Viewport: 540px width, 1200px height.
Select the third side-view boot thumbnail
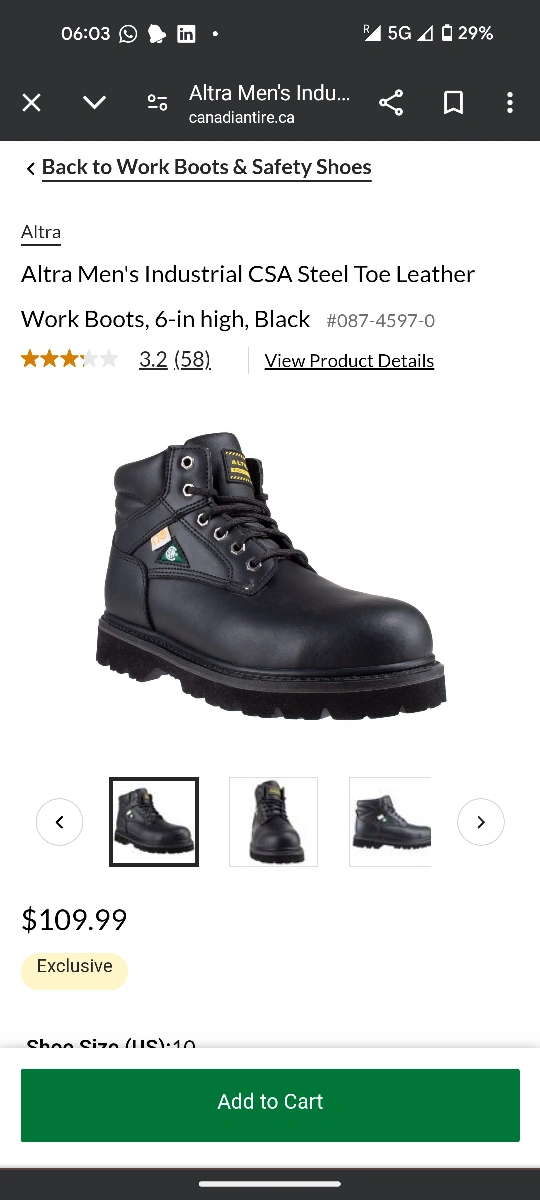tap(391, 822)
